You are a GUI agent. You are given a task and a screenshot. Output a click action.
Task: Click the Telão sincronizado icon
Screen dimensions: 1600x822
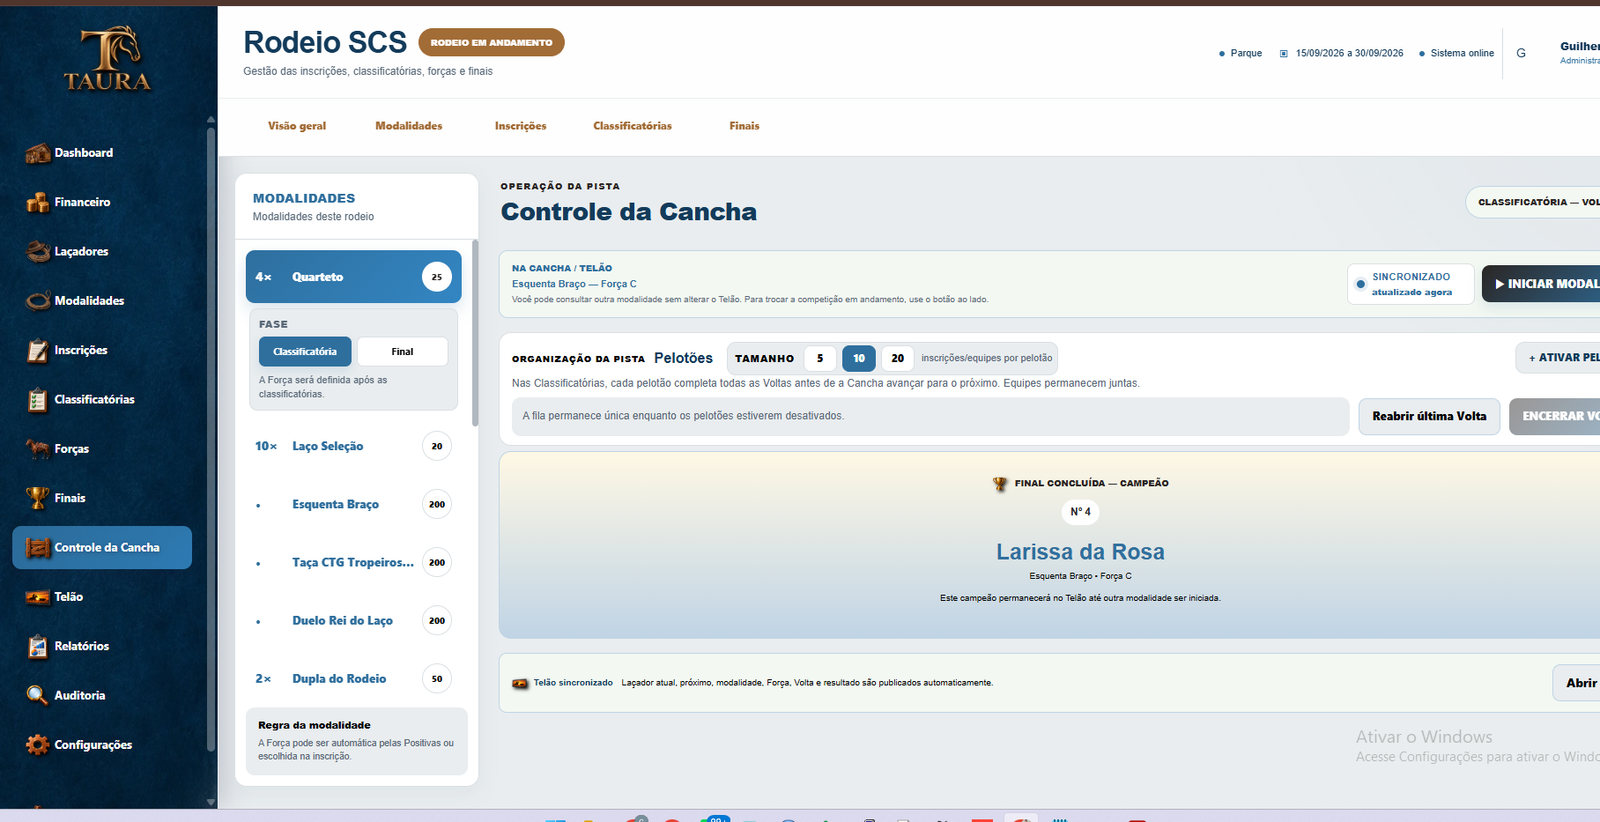(x=520, y=683)
